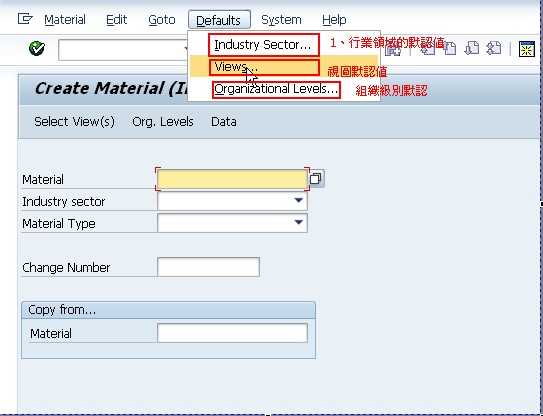
Task: Choose Views... from Defaults menu
Action: tap(264, 67)
